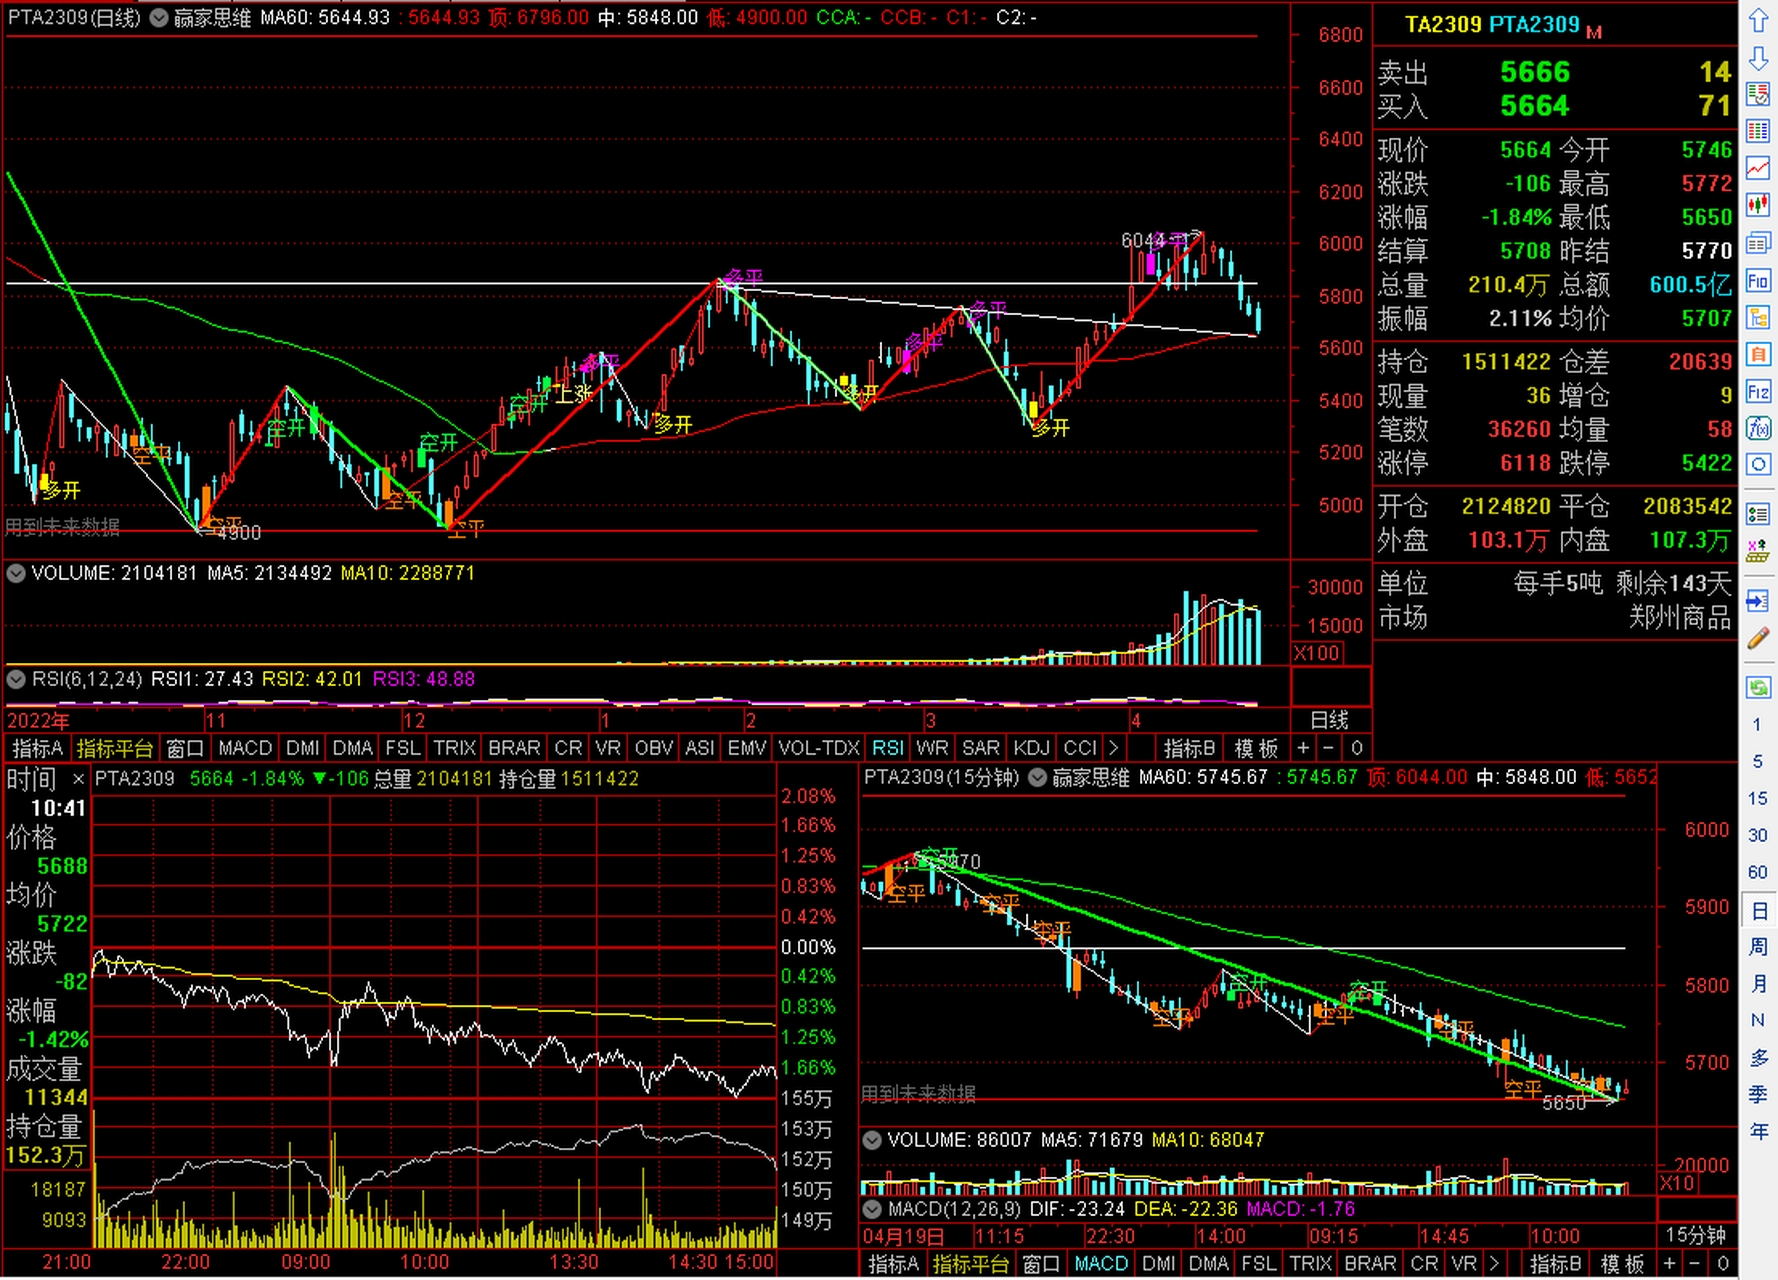
Task: Select the 日 daily period in sidebar
Action: click(1758, 910)
